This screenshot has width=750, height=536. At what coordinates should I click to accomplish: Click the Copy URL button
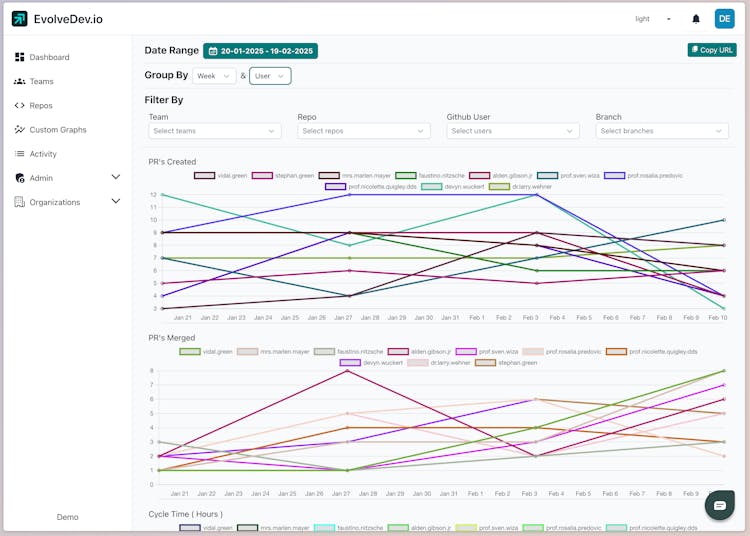coord(712,50)
